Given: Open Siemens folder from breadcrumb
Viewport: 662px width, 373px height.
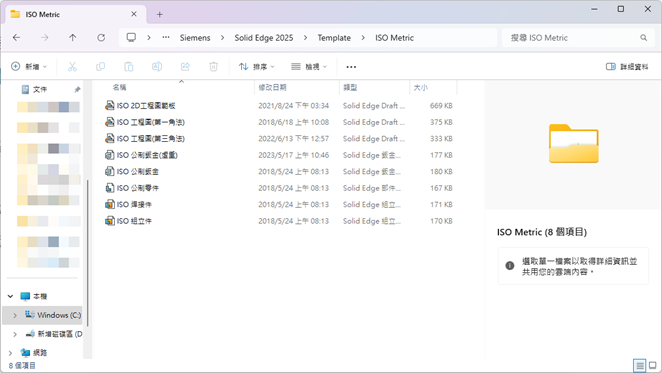Looking at the screenshot, I should pos(195,38).
